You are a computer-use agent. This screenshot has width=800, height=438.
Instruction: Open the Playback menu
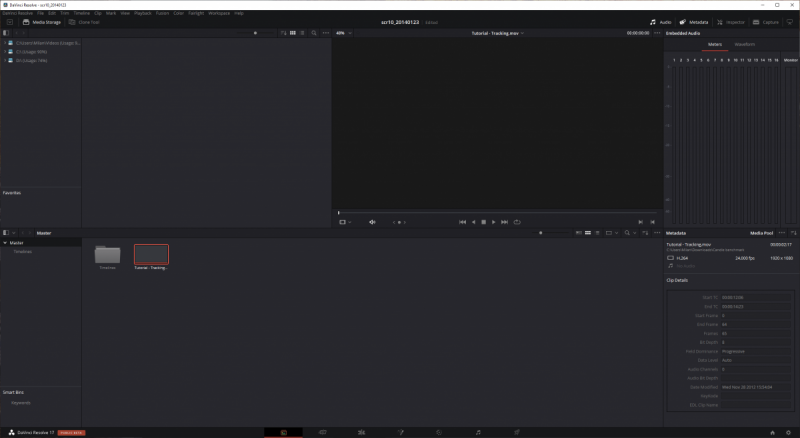pos(143,13)
